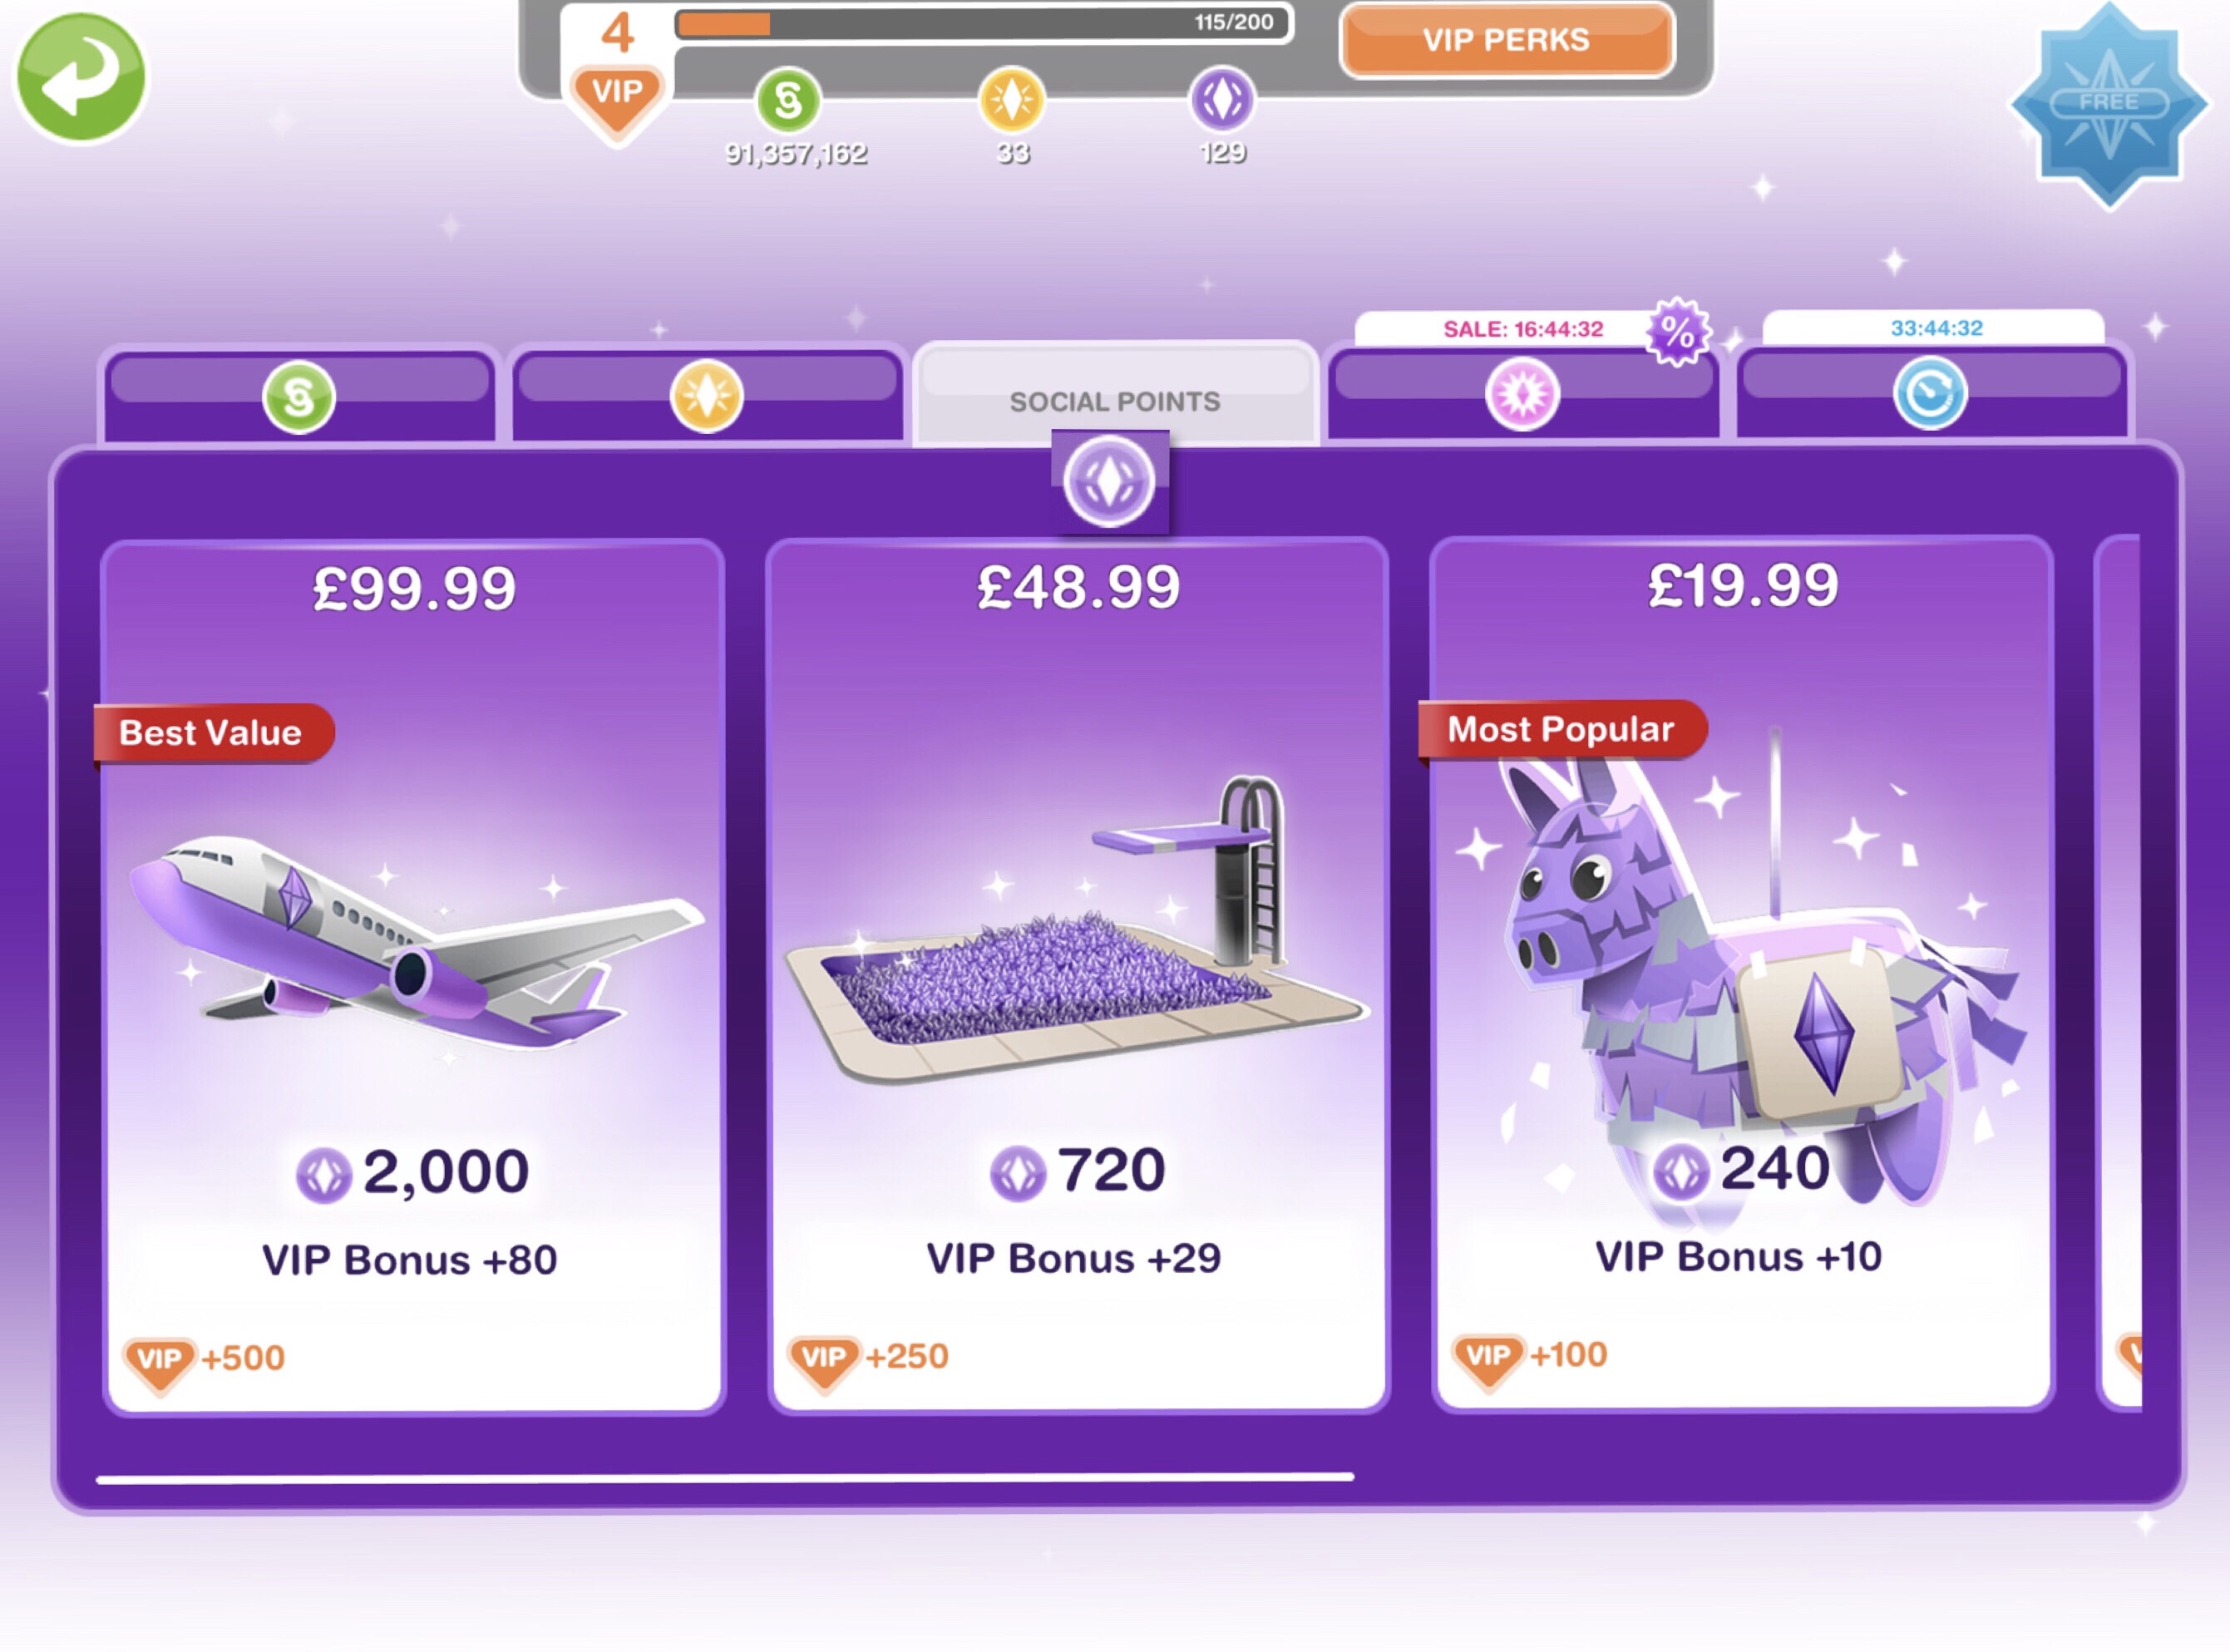Viewport: 2230px width, 1652px height.
Task: Tap the purple Social Points icon in header
Action: point(1221,100)
